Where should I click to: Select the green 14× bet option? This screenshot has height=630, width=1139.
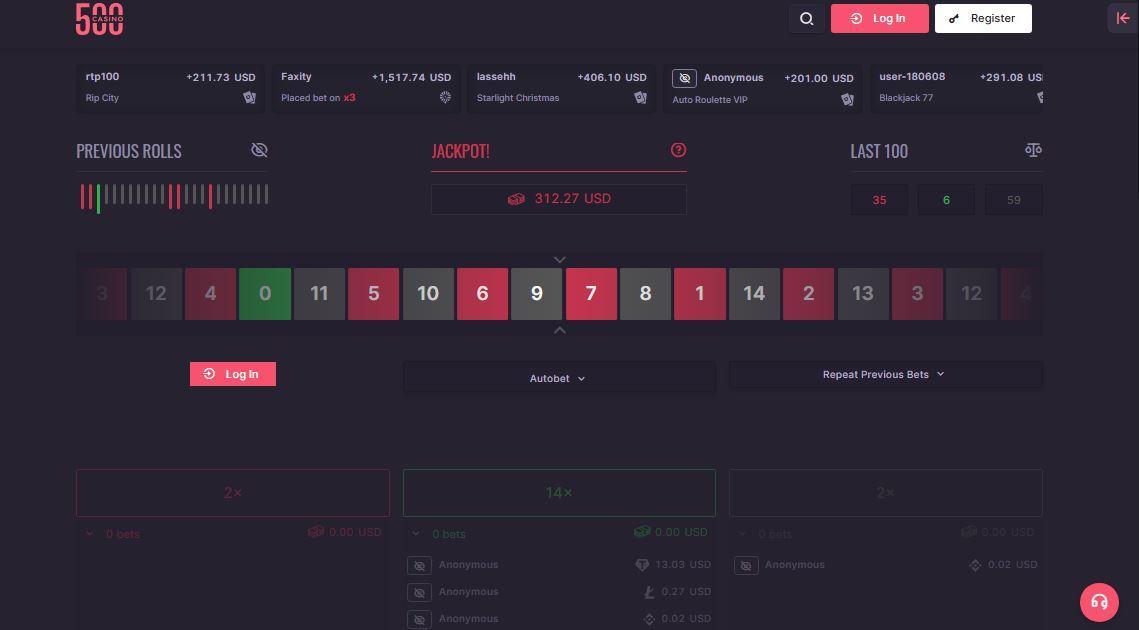tap(559, 493)
